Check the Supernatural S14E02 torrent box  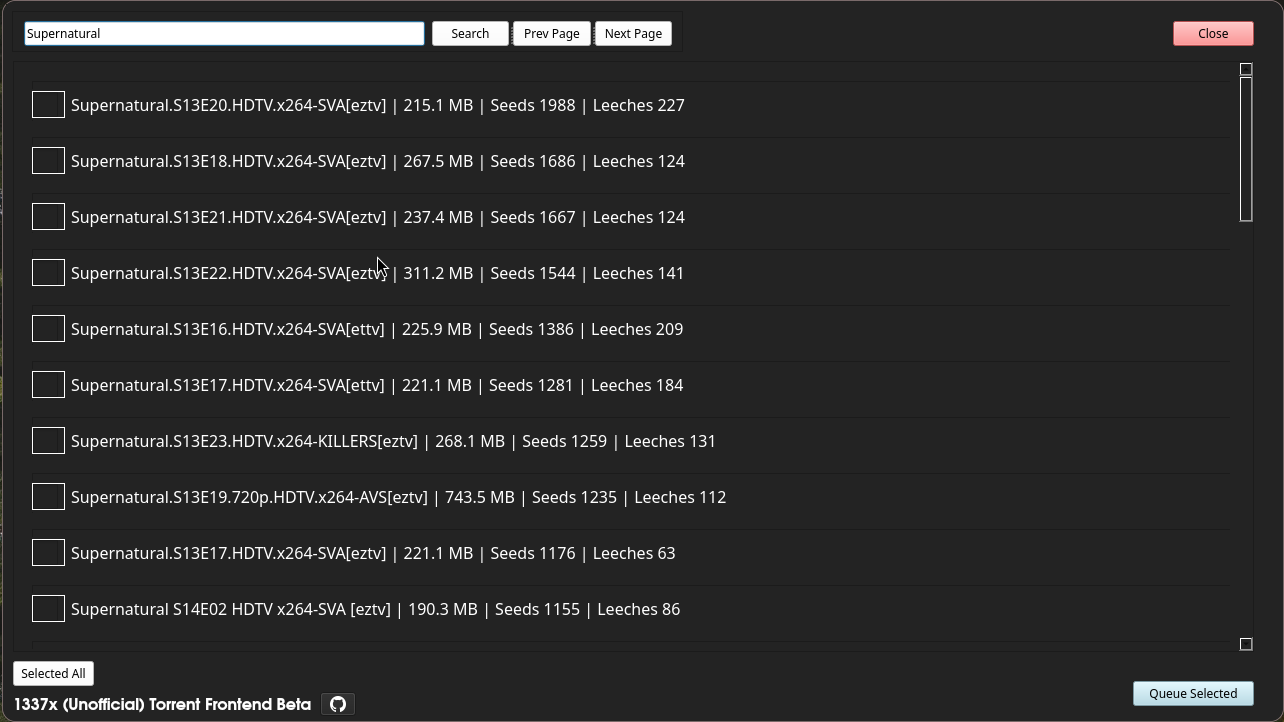coord(48,609)
